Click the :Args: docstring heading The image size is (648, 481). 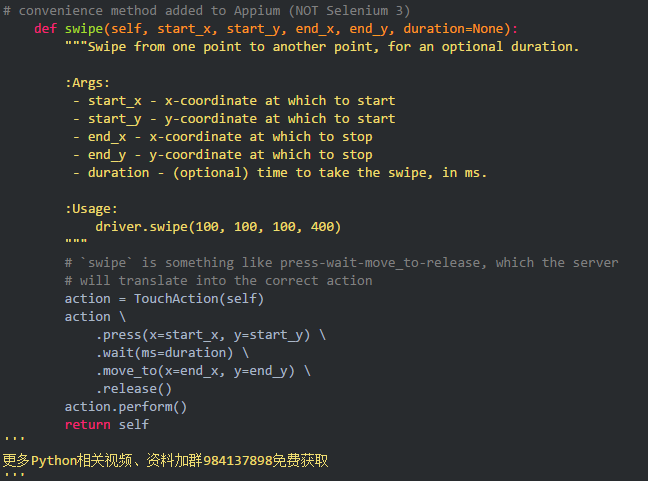point(88,82)
